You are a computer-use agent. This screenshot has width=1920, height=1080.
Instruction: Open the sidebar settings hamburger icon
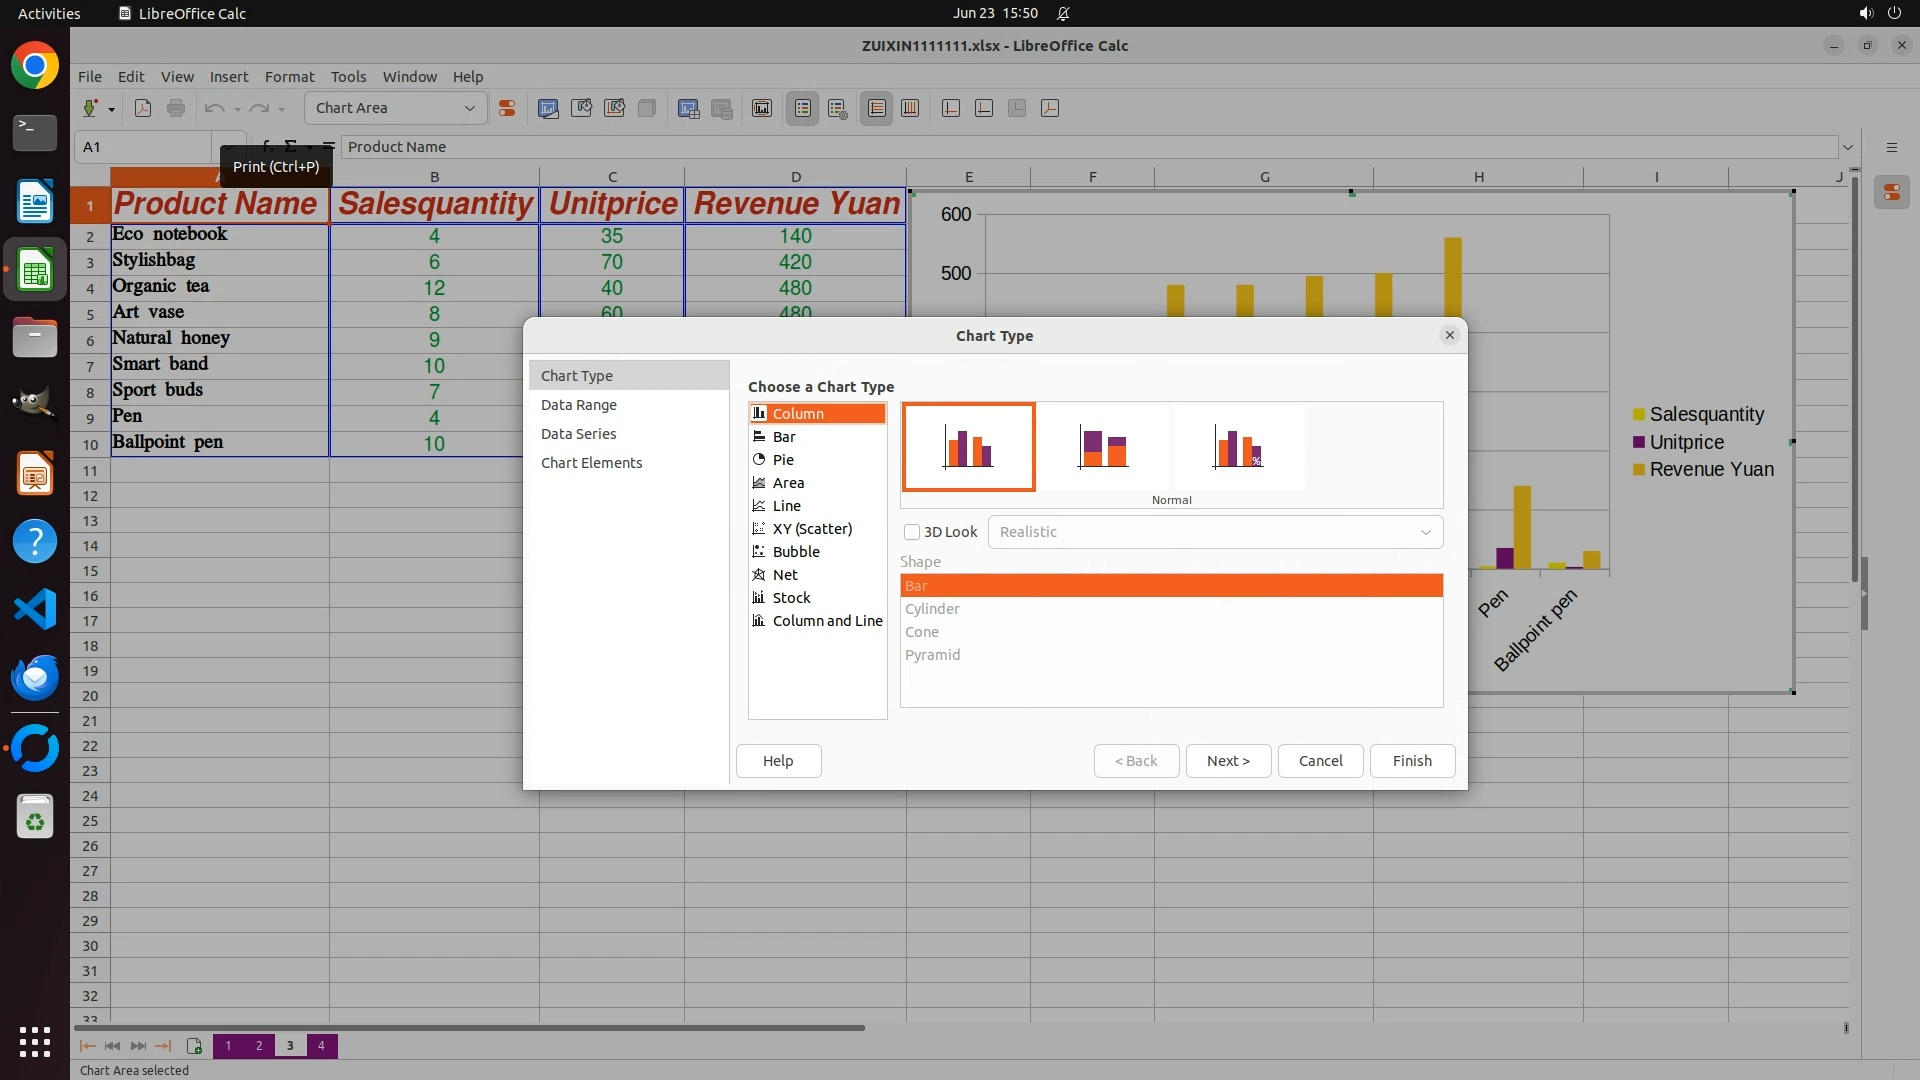coord(1891,147)
